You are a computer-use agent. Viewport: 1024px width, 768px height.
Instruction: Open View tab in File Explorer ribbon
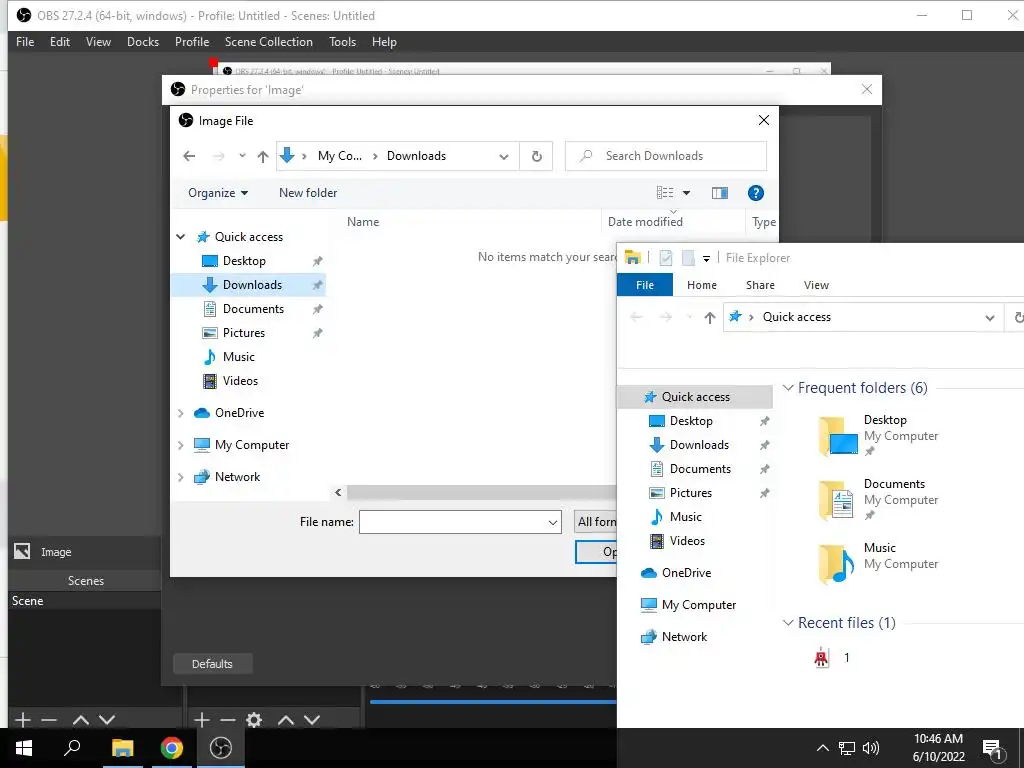tap(816, 285)
